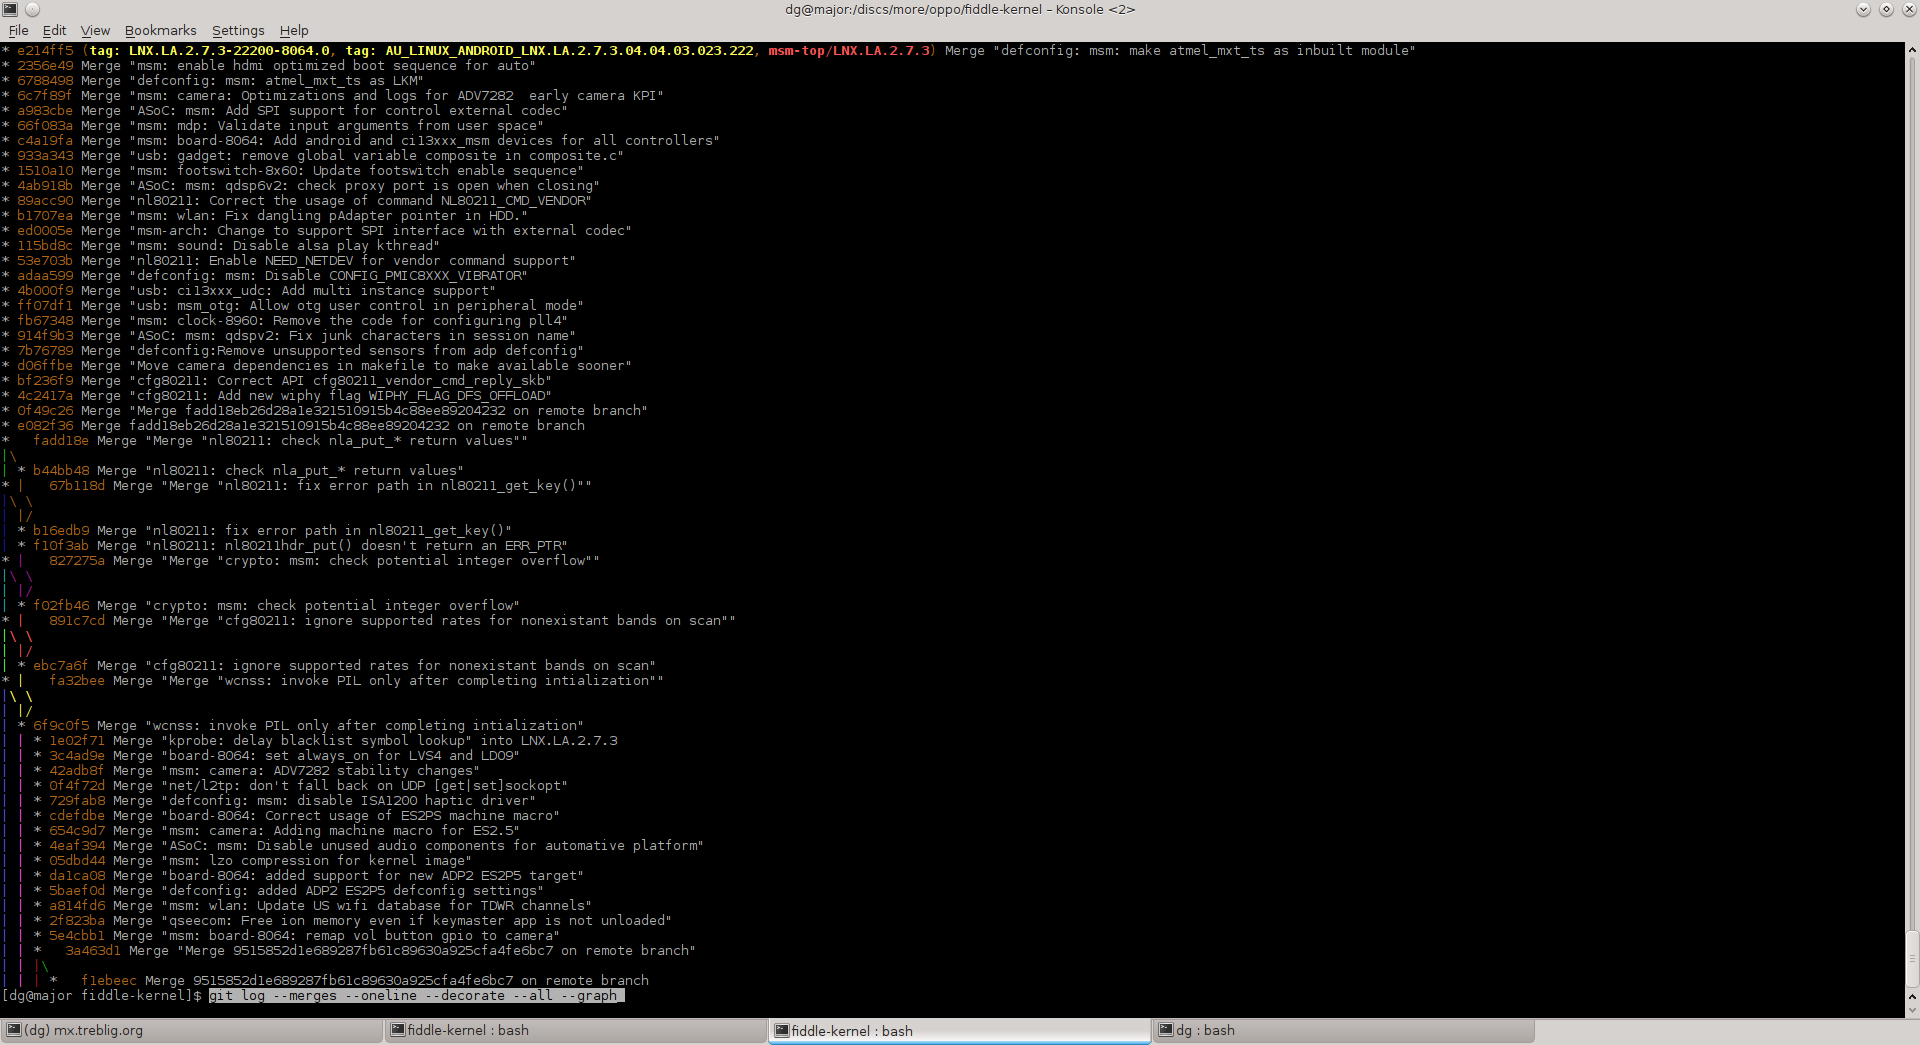Click commit hash 3a463d1
Screen dimensions: 1920x1045
(x=93, y=950)
